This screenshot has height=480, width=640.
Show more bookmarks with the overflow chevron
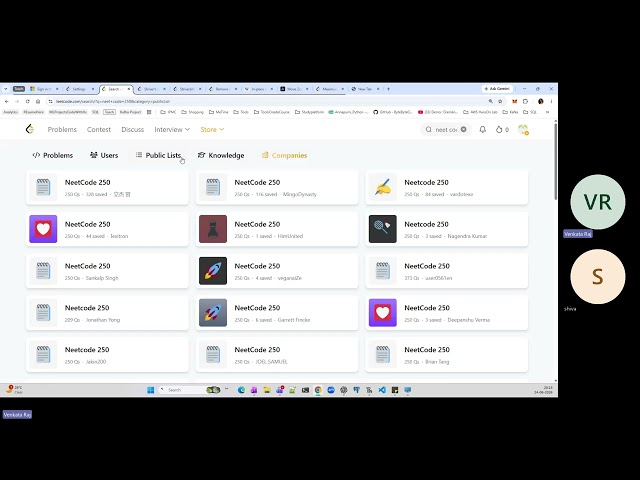point(547,112)
